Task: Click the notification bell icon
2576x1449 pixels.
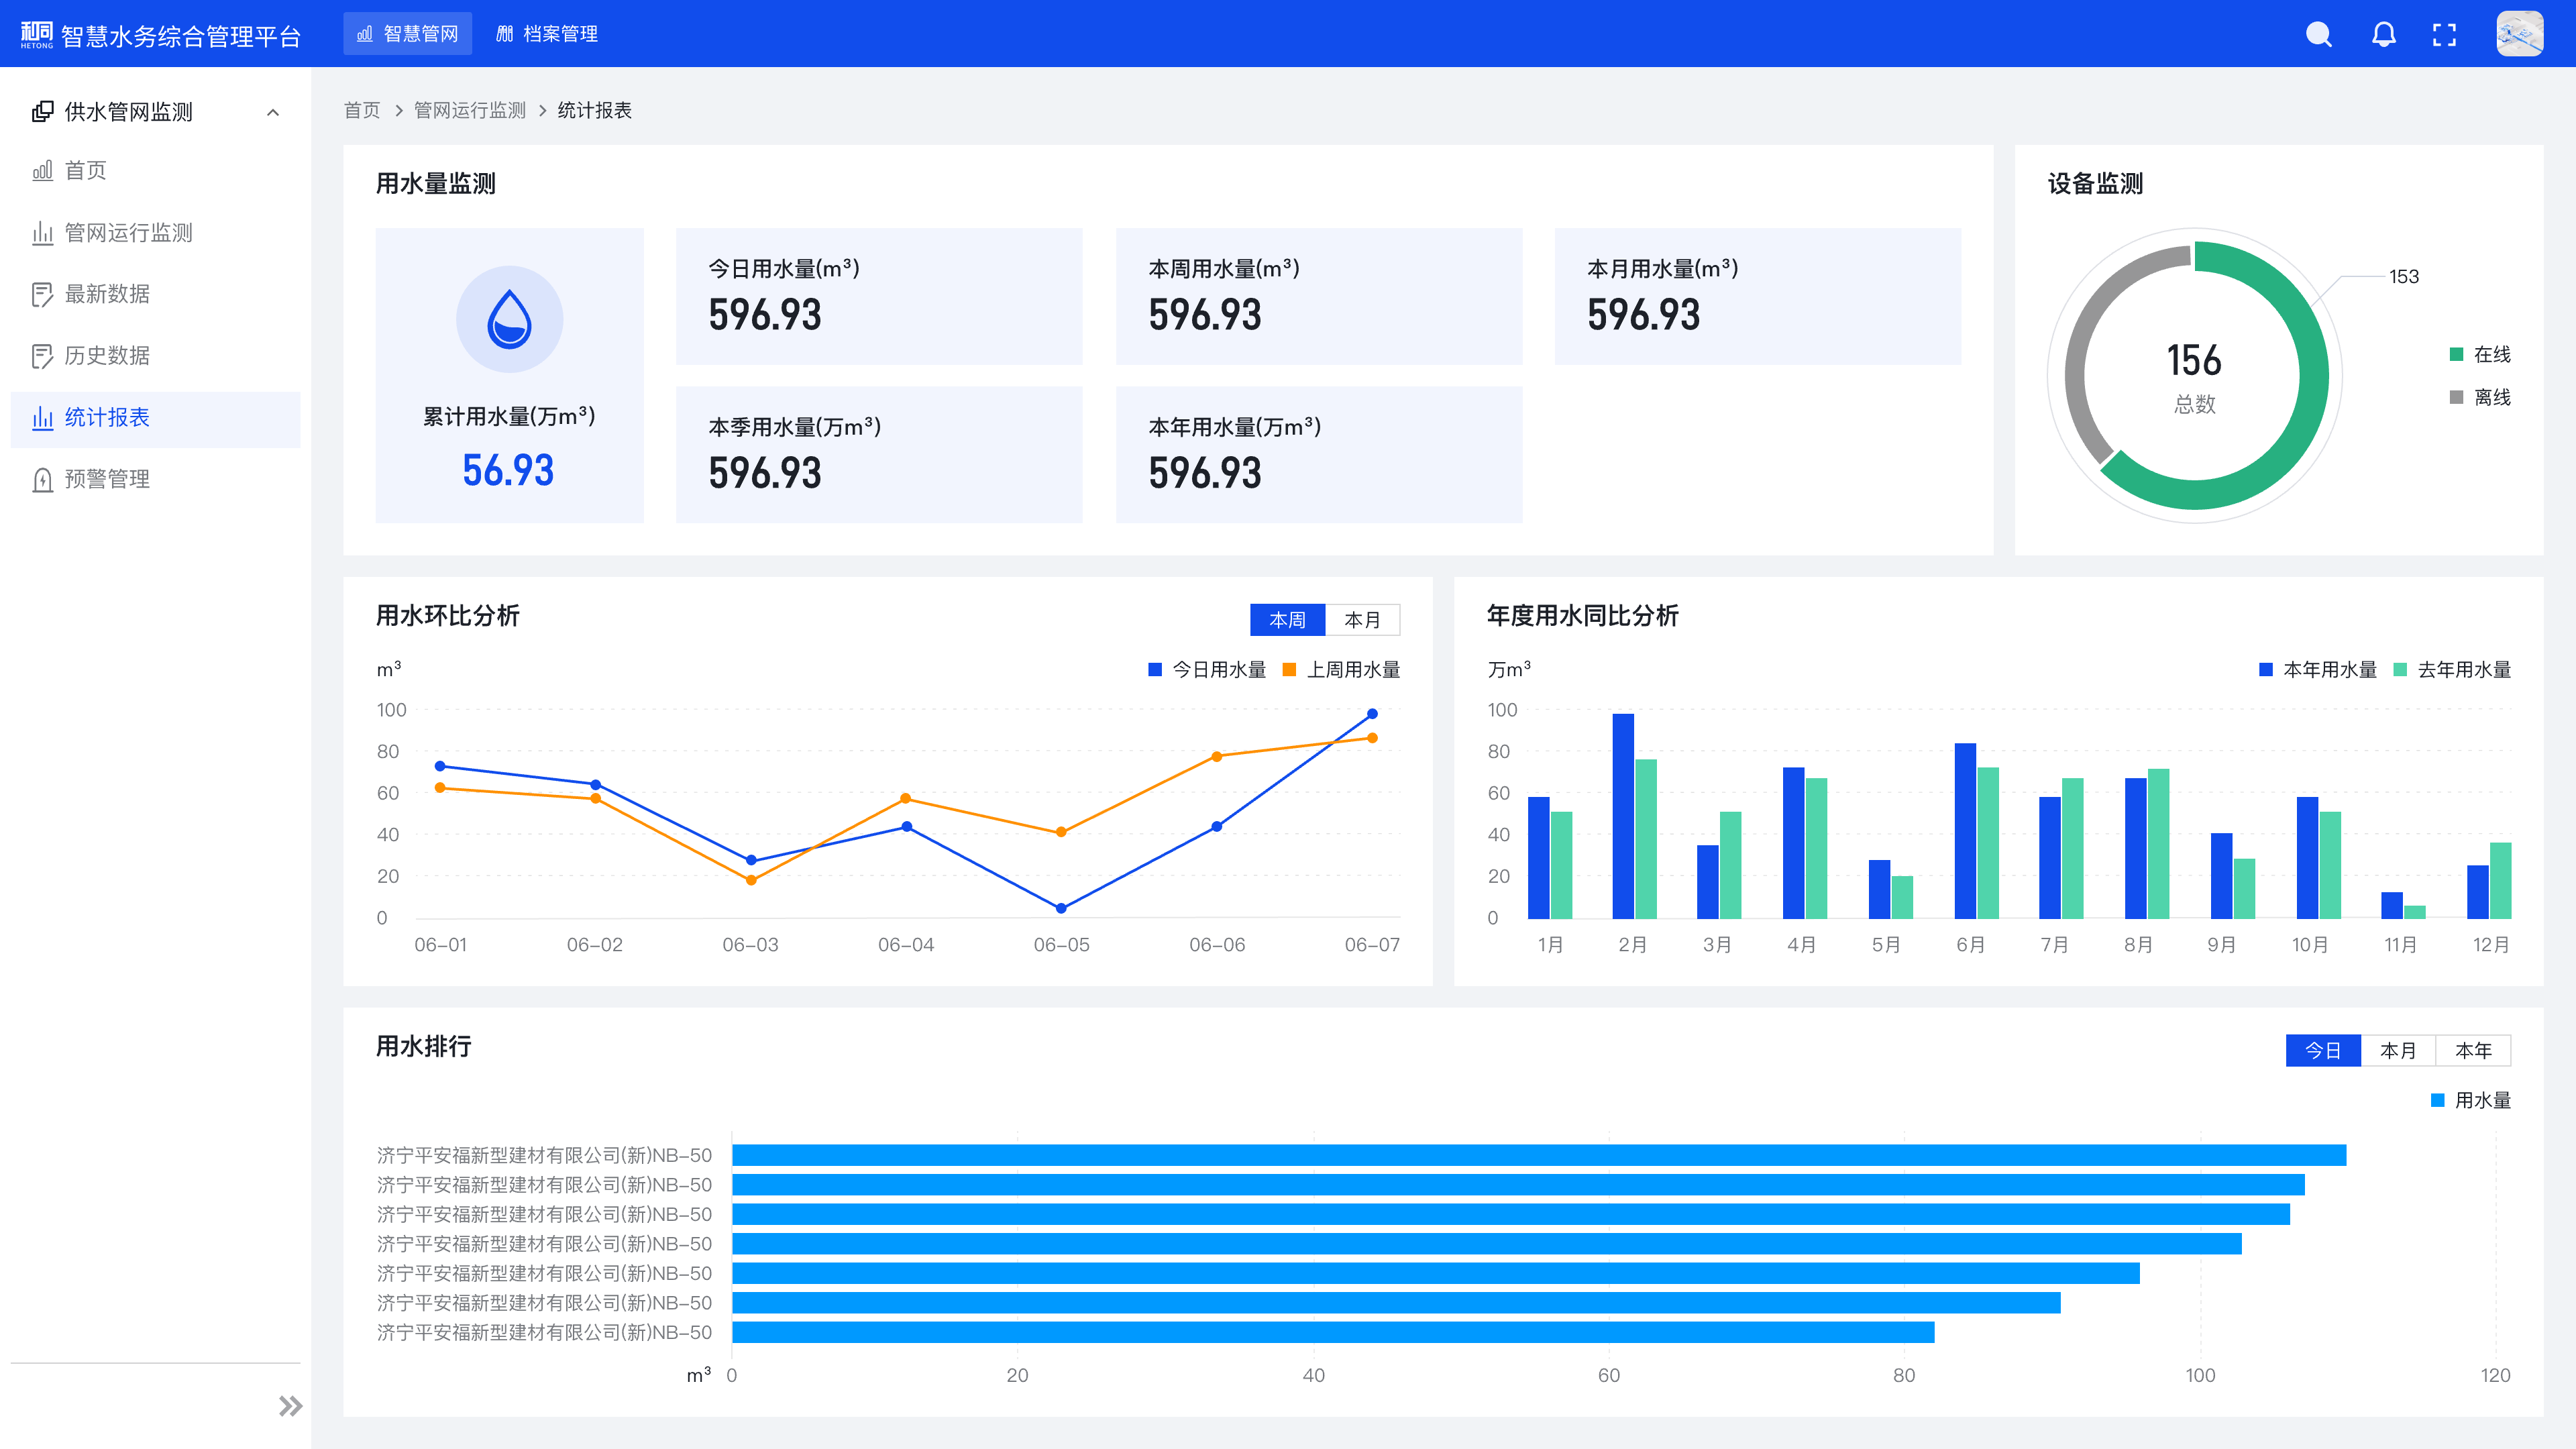Action: coord(2383,33)
